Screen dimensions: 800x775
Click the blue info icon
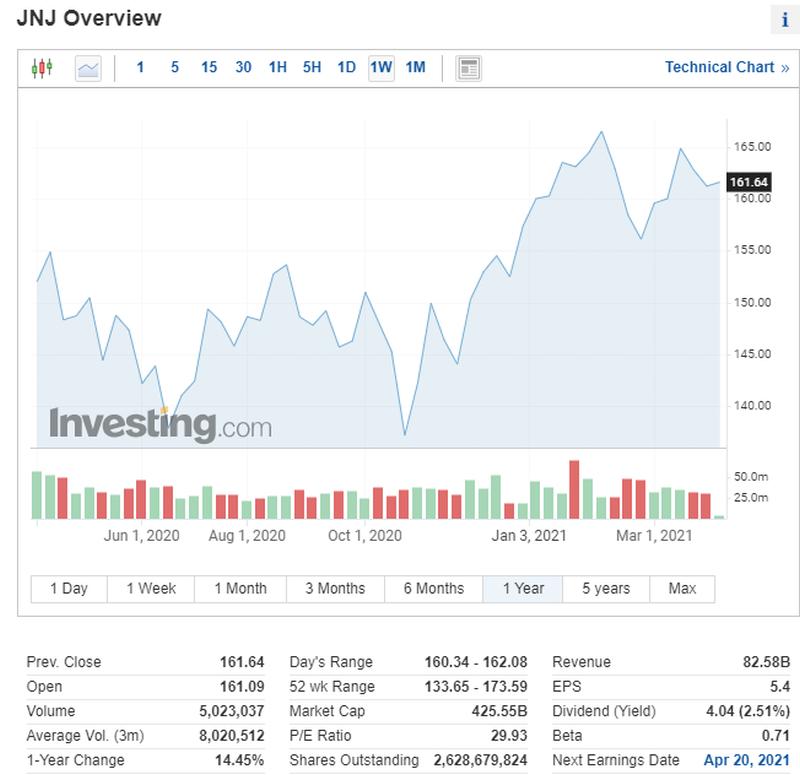point(783,20)
